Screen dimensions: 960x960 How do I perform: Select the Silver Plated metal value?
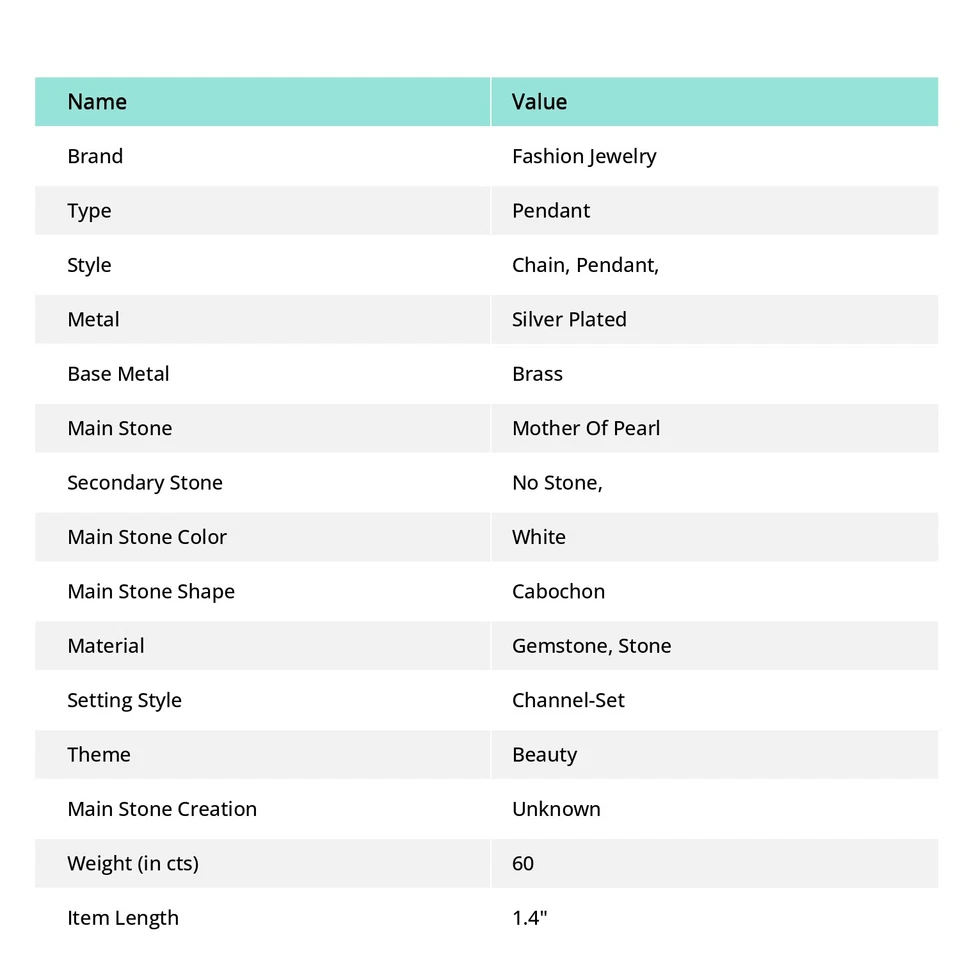coord(569,320)
